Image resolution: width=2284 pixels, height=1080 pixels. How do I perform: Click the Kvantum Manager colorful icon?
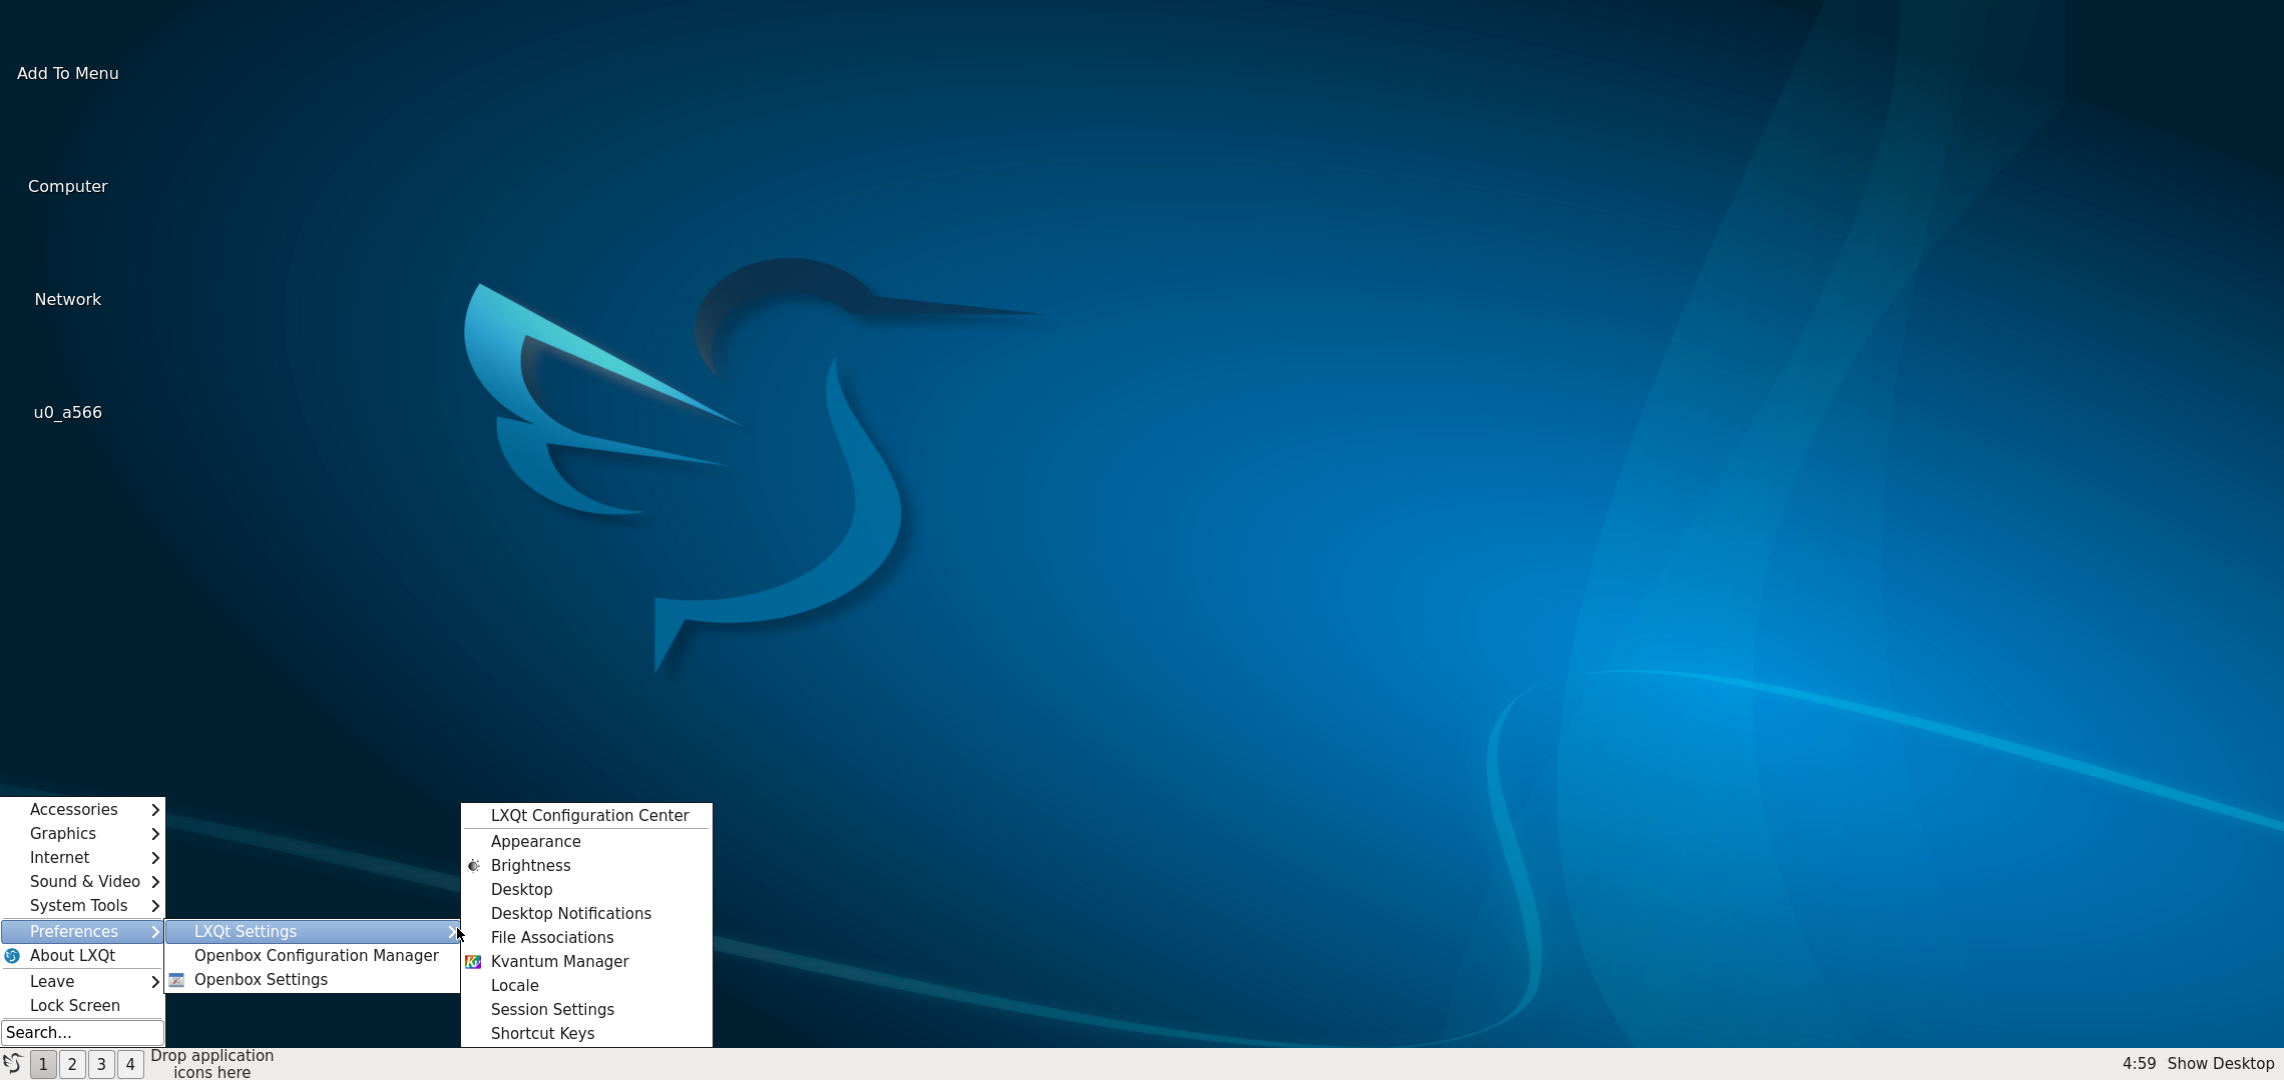click(474, 962)
